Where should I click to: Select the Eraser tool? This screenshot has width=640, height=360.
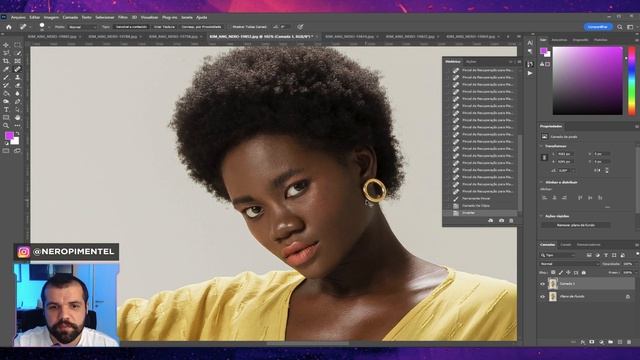pyautogui.click(x=18, y=85)
